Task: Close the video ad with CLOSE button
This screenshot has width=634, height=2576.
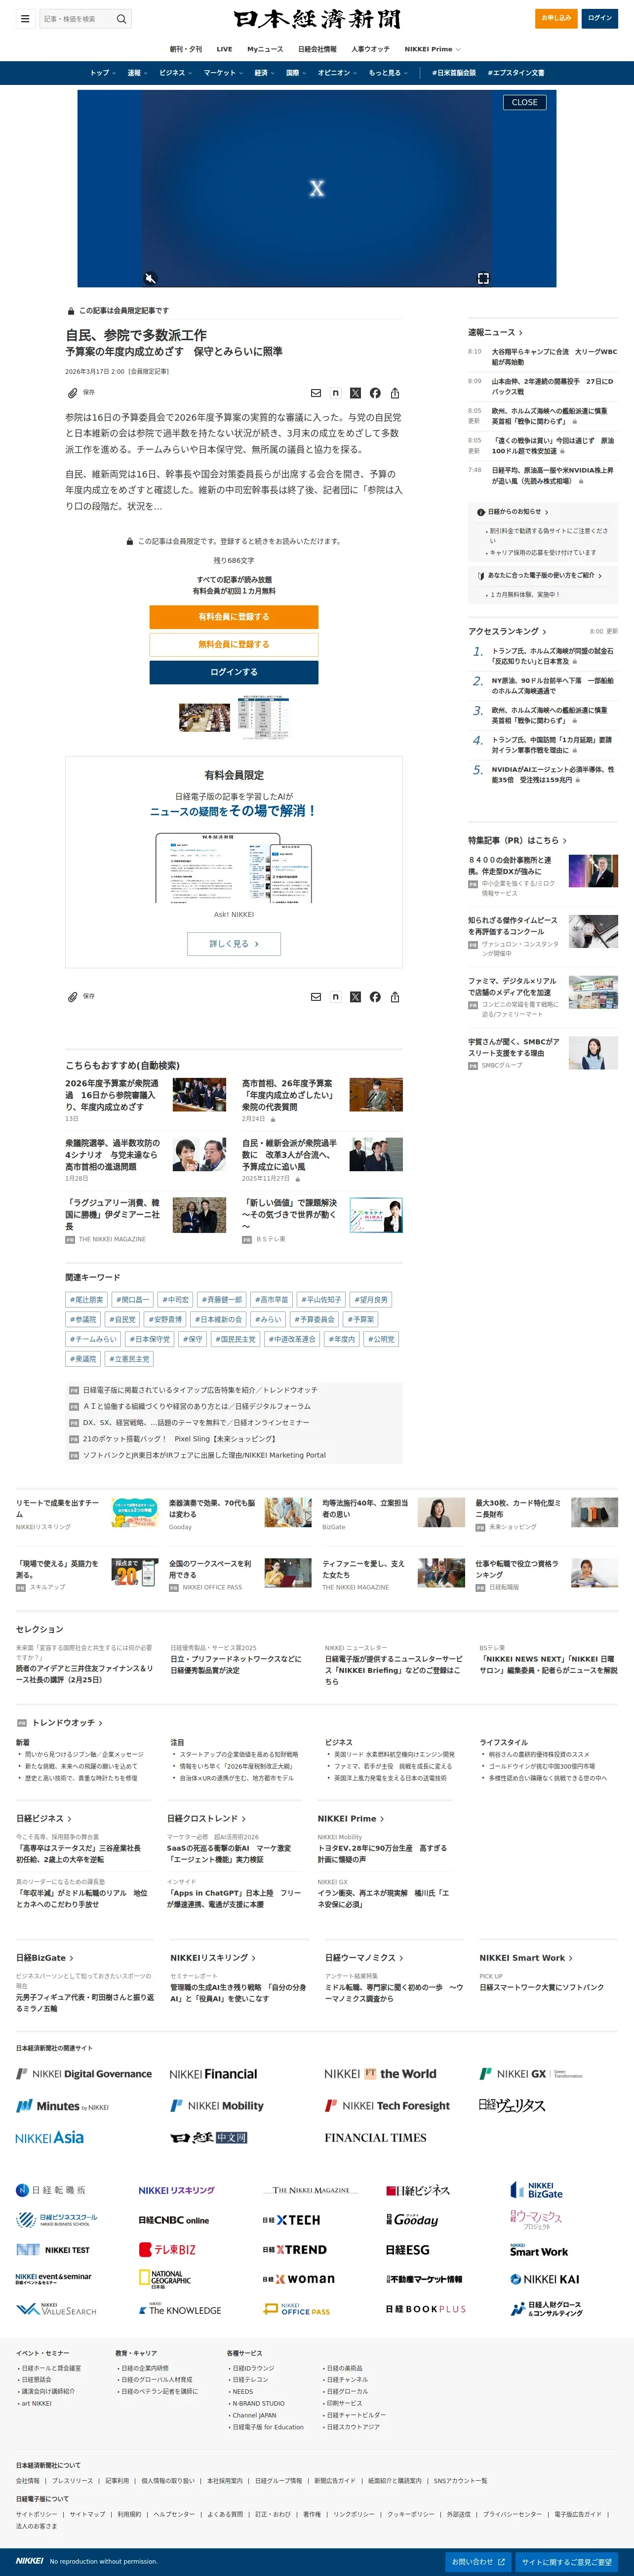Action: coord(525,102)
